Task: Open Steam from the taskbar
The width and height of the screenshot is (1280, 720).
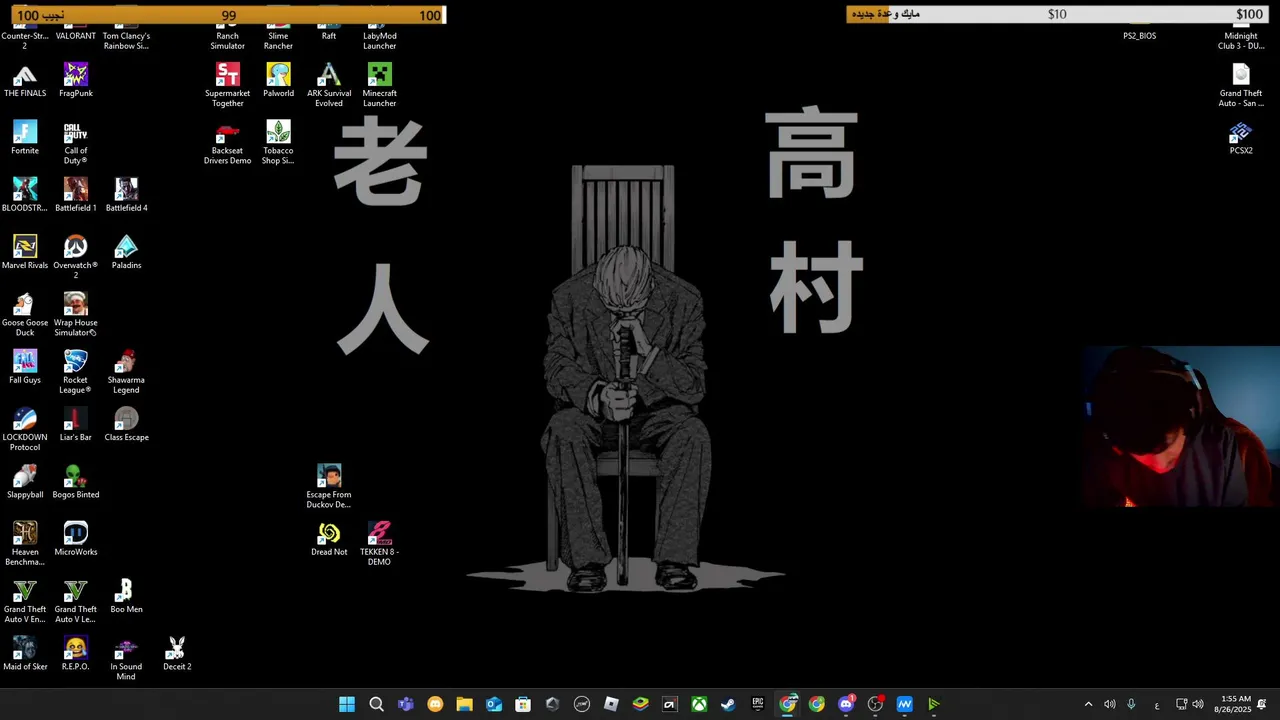Action: tap(728, 704)
